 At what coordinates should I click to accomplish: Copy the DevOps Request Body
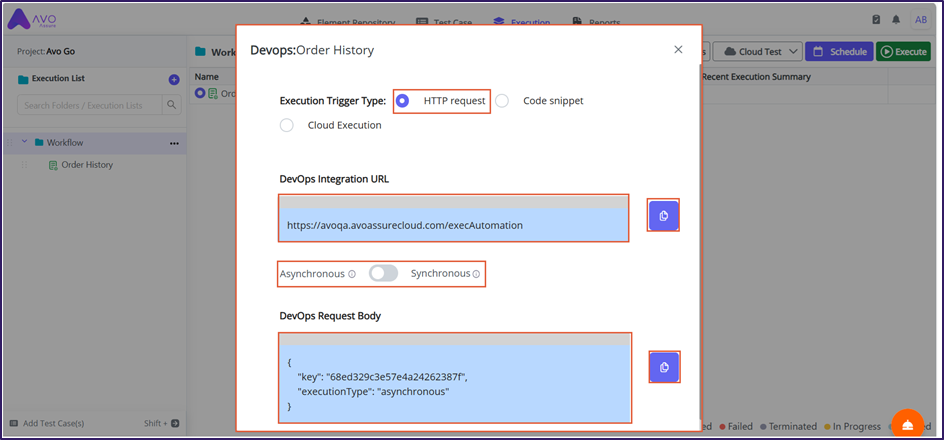[664, 367]
